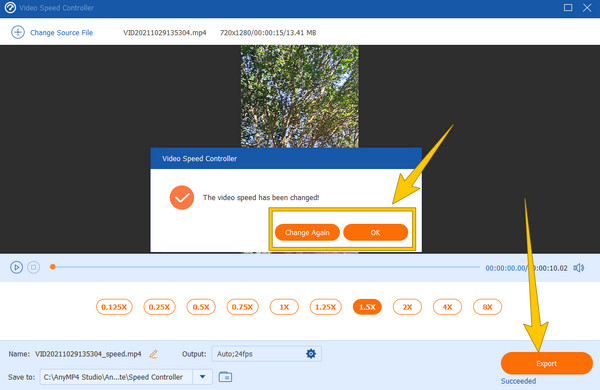Mute audio with the speaker icon

point(578,268)
